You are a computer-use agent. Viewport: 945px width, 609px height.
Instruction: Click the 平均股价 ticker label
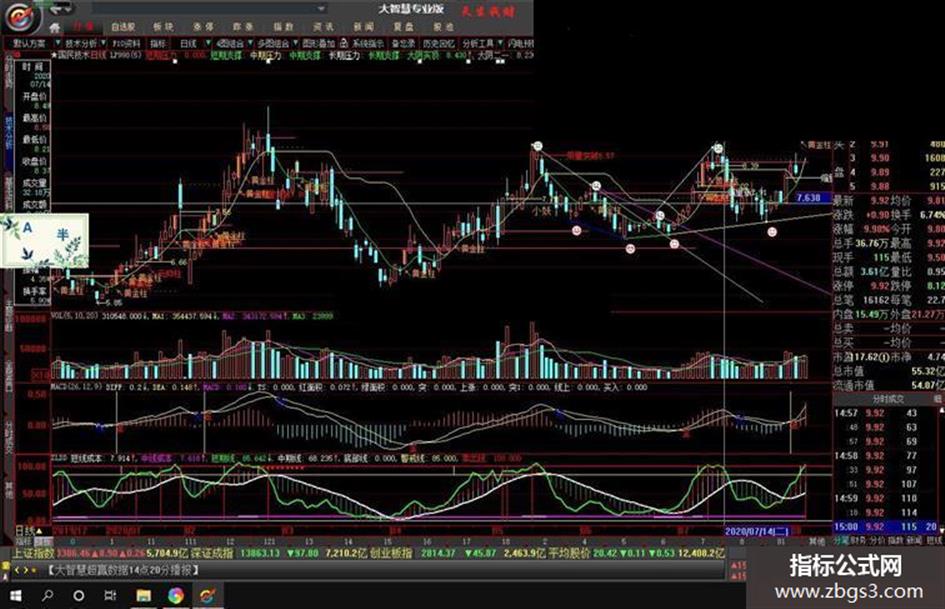click(x=570, y=553)
